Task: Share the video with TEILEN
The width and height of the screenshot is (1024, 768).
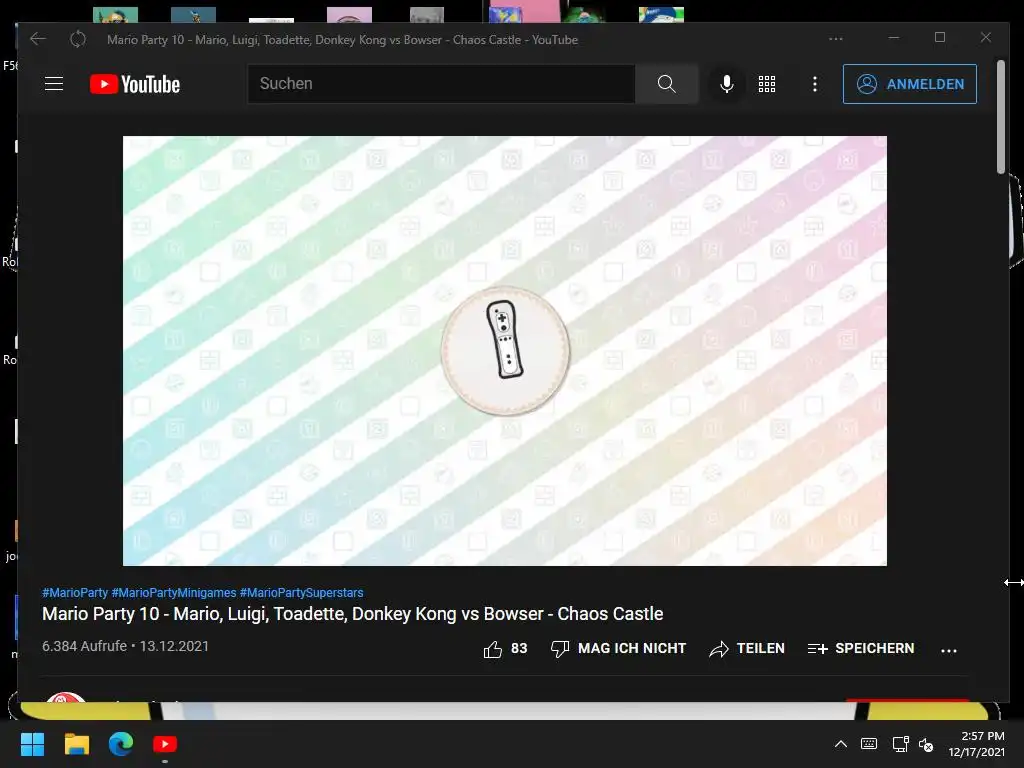Action: click(746, 648)
